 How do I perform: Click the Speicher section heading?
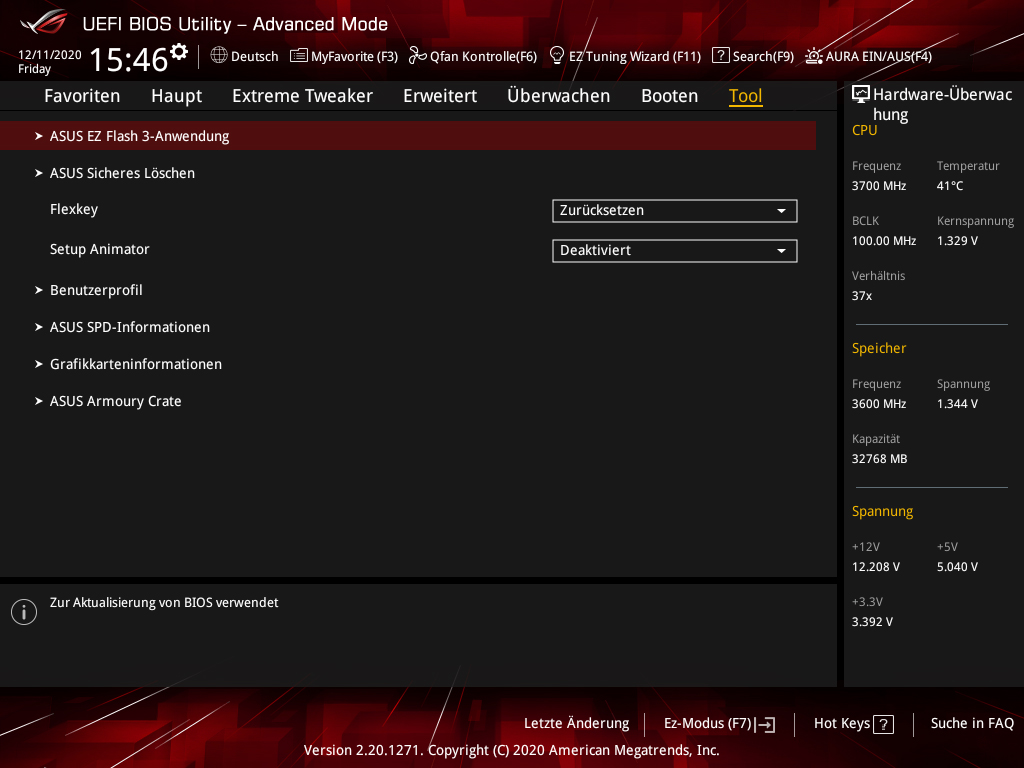[x=878, y=348]
